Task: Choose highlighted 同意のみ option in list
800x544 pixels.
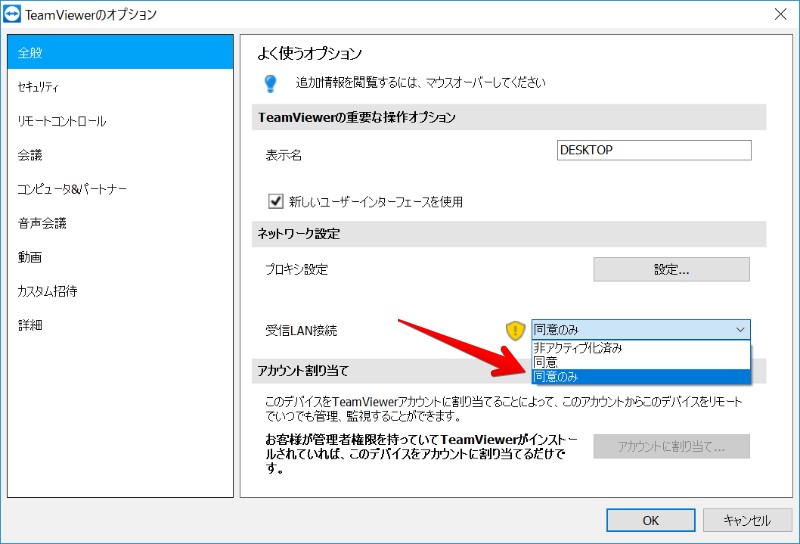Action: click(x=641, y=377)
